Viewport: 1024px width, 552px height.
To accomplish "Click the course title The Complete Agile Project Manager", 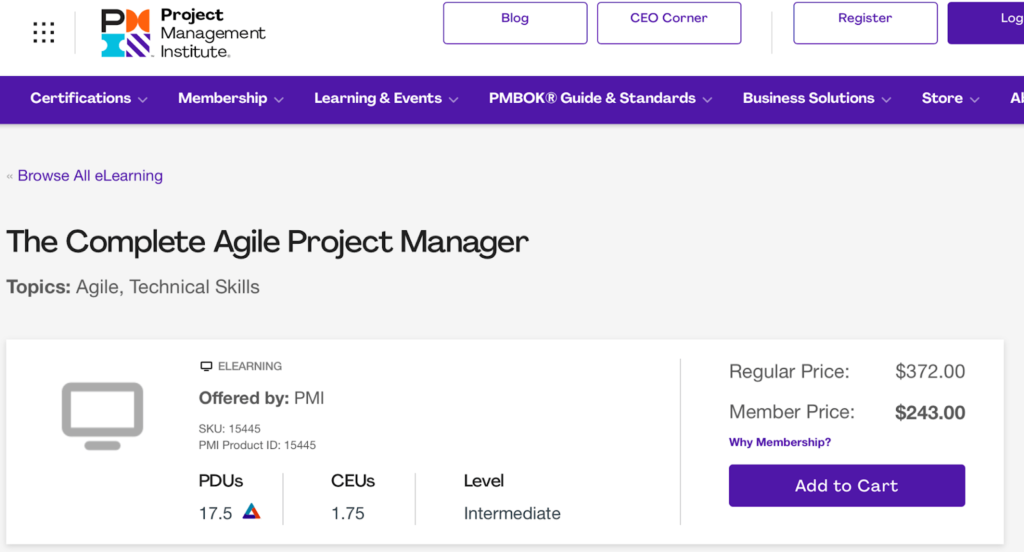I will (x=267, y=242).
